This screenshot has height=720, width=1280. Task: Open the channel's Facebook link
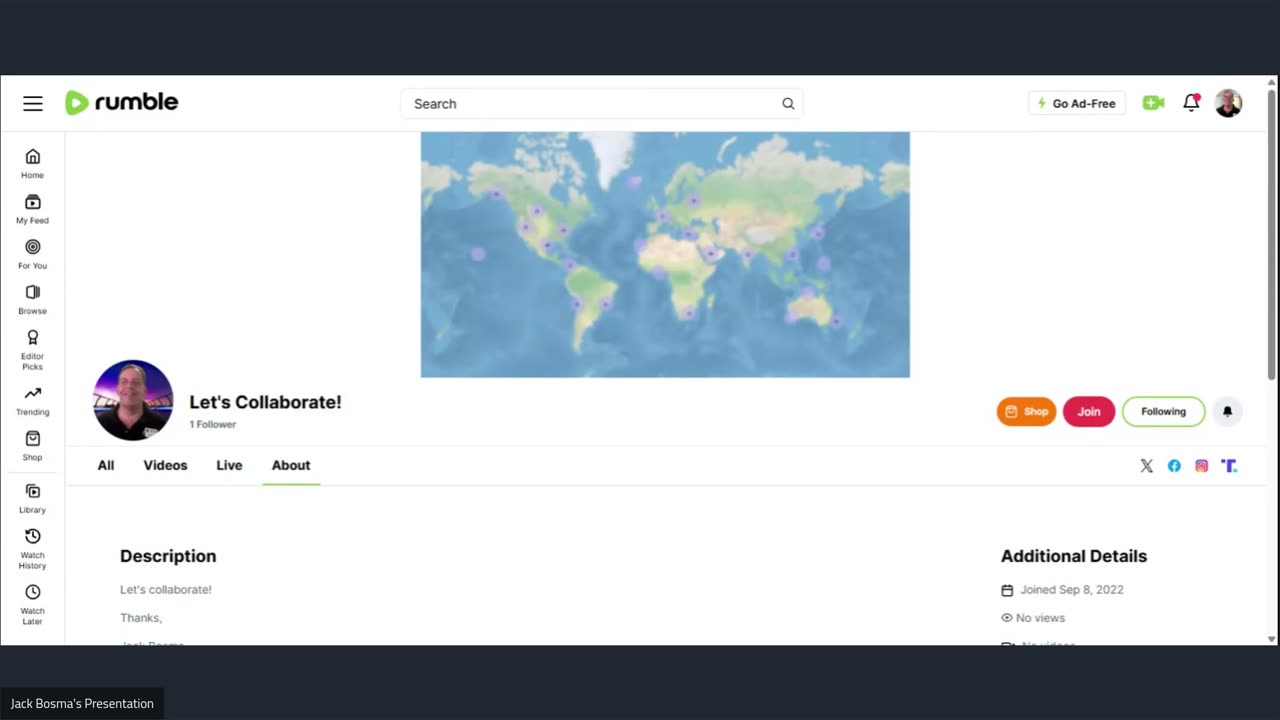1174,466
